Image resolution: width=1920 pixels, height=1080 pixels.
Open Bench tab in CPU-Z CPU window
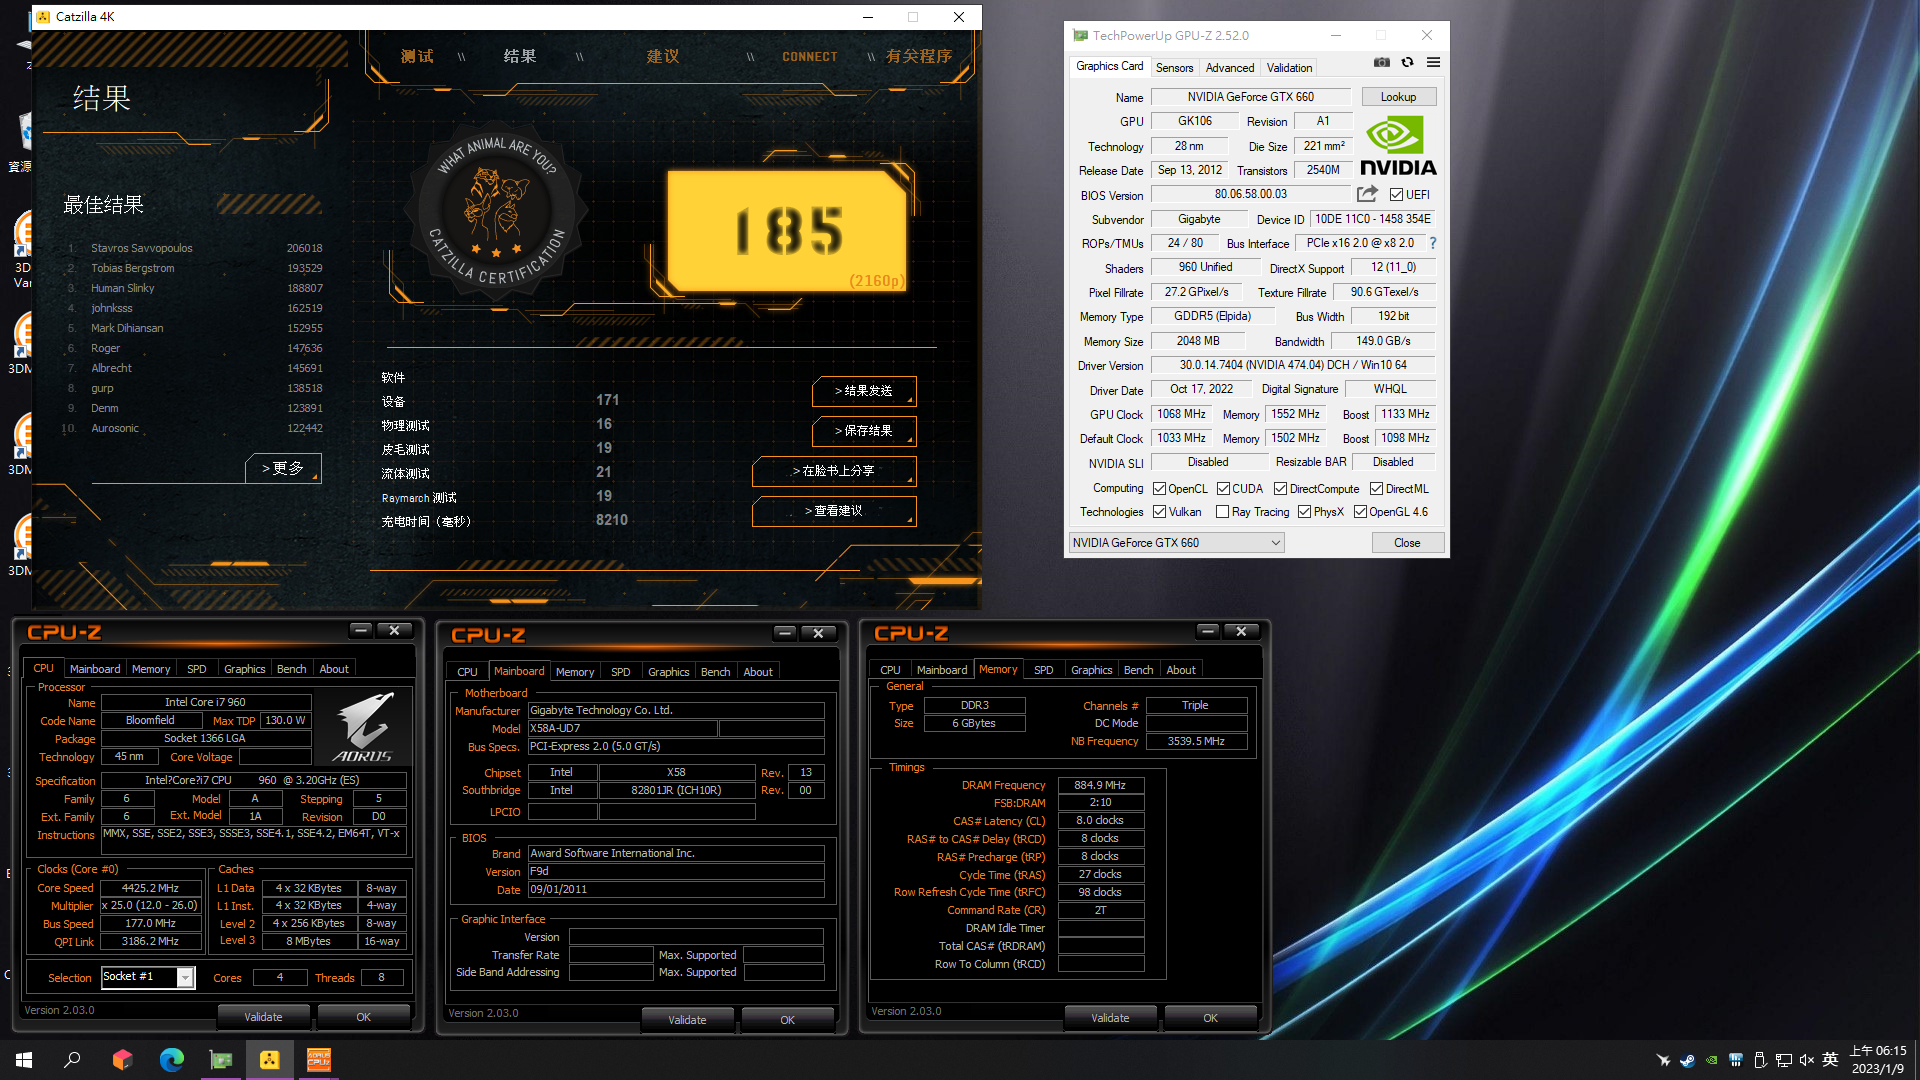click(x=291, y=669)
